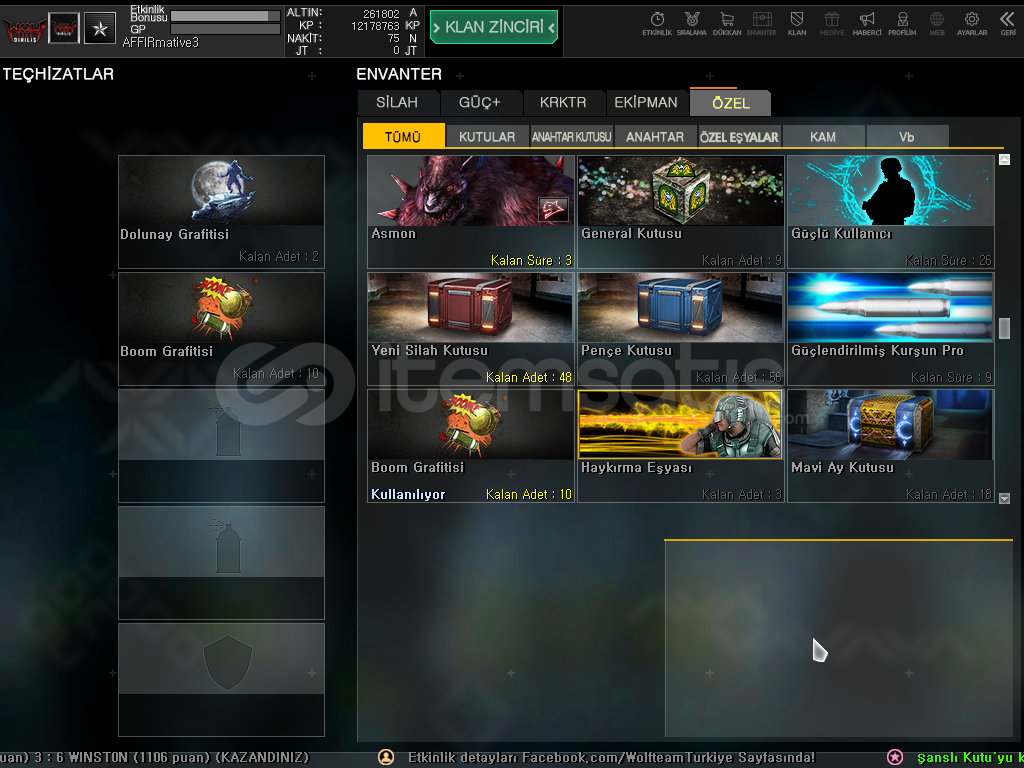This screenshot has height=768, width=1024.
Task: Select the General Kutusu item
Action: coord(680,212)
